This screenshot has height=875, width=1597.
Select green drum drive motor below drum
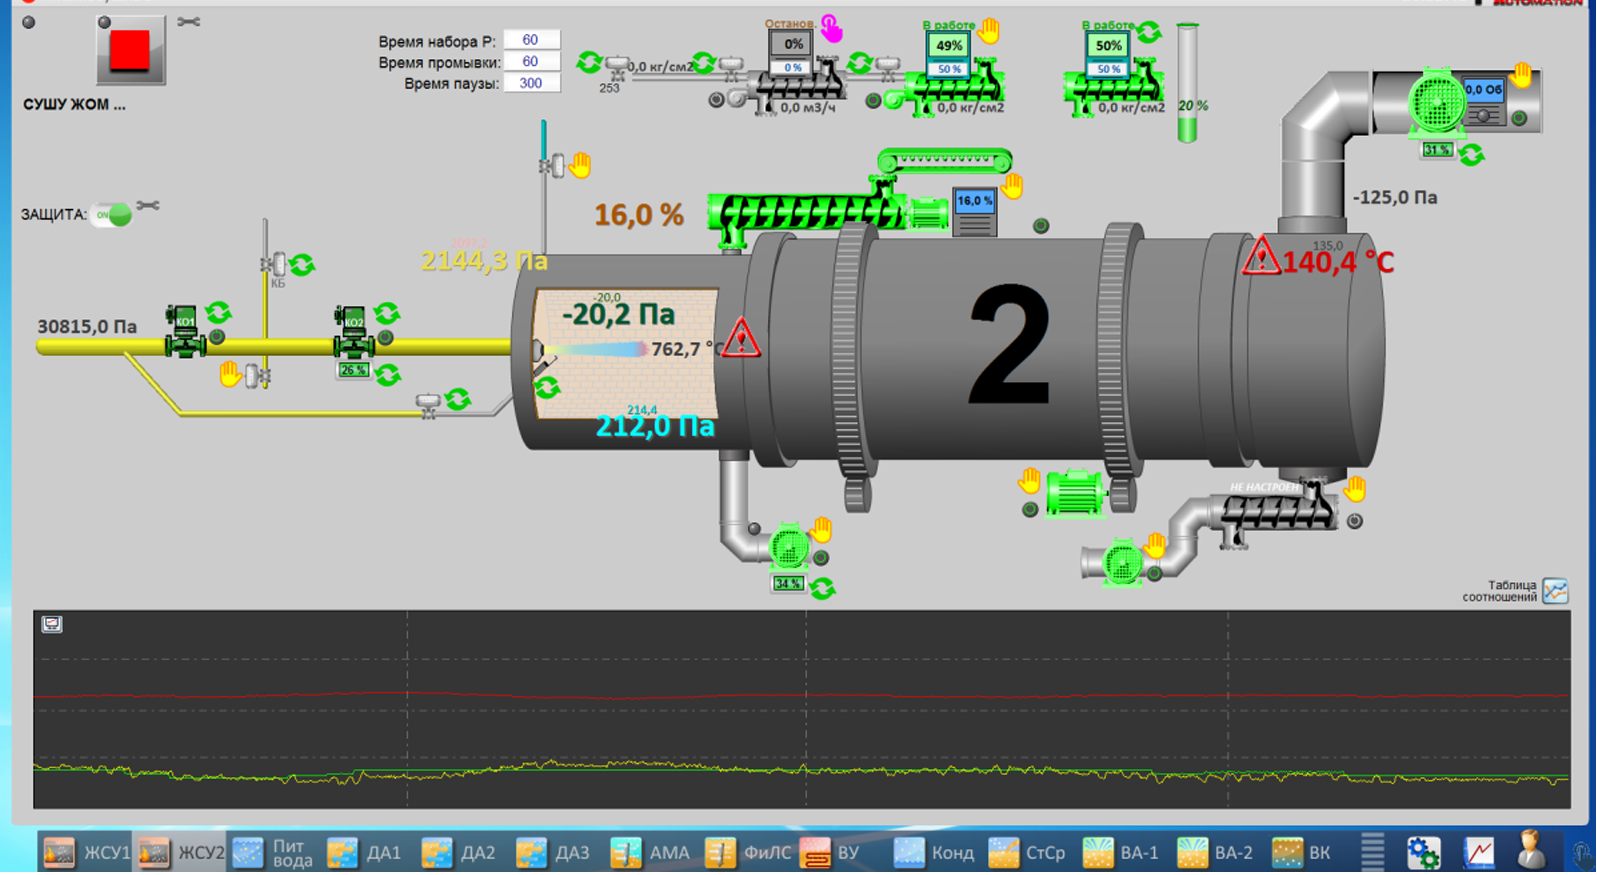pos(1075,491)
